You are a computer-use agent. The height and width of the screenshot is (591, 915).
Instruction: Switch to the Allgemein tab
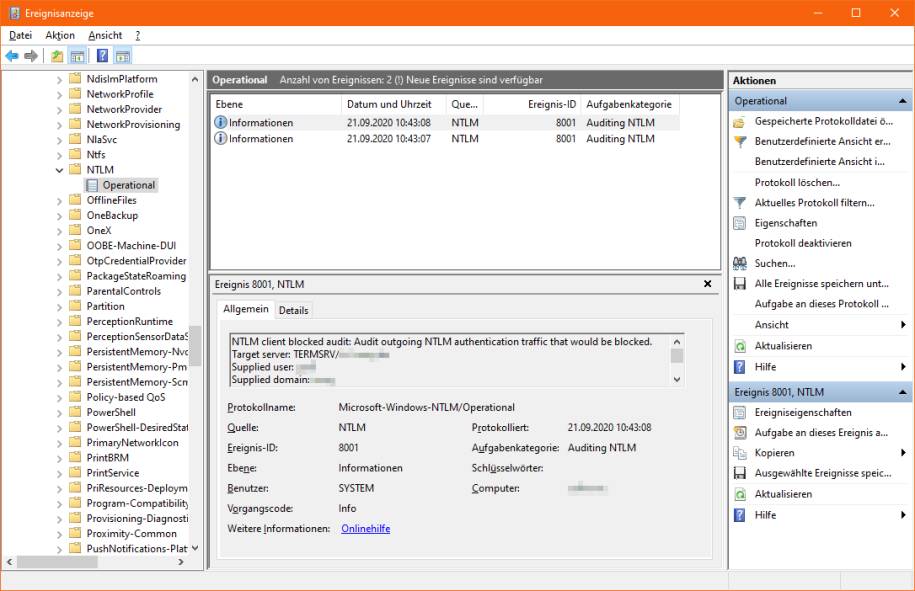pos(246,309)
